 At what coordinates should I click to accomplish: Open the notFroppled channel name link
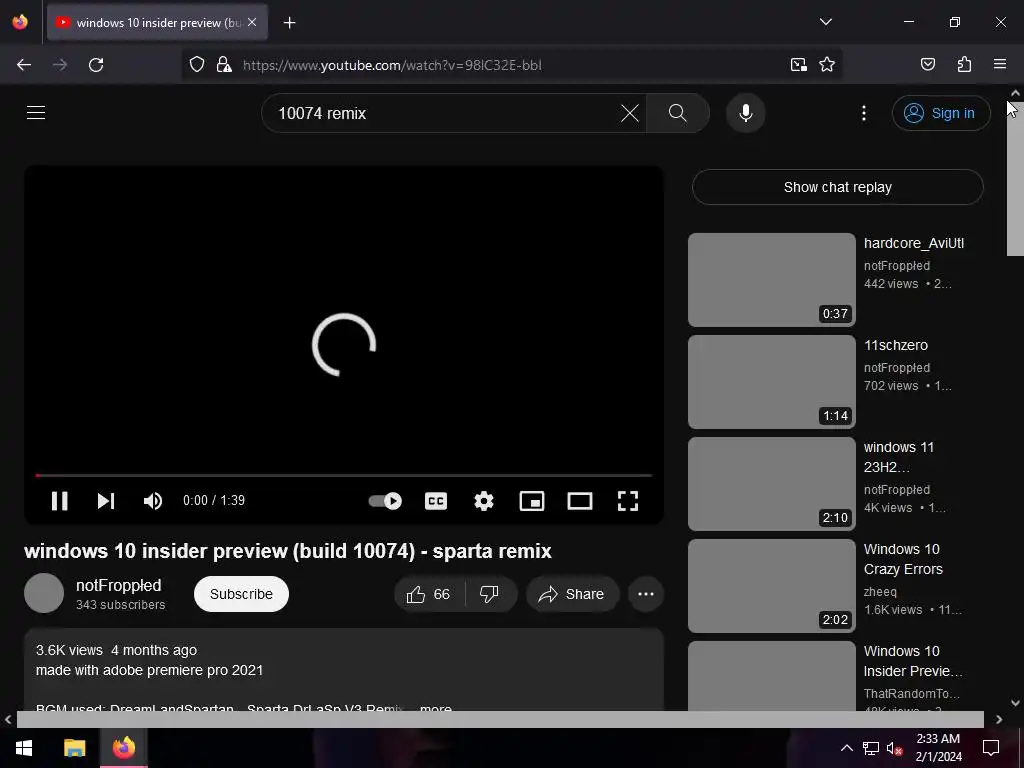(x=118, y=585)
